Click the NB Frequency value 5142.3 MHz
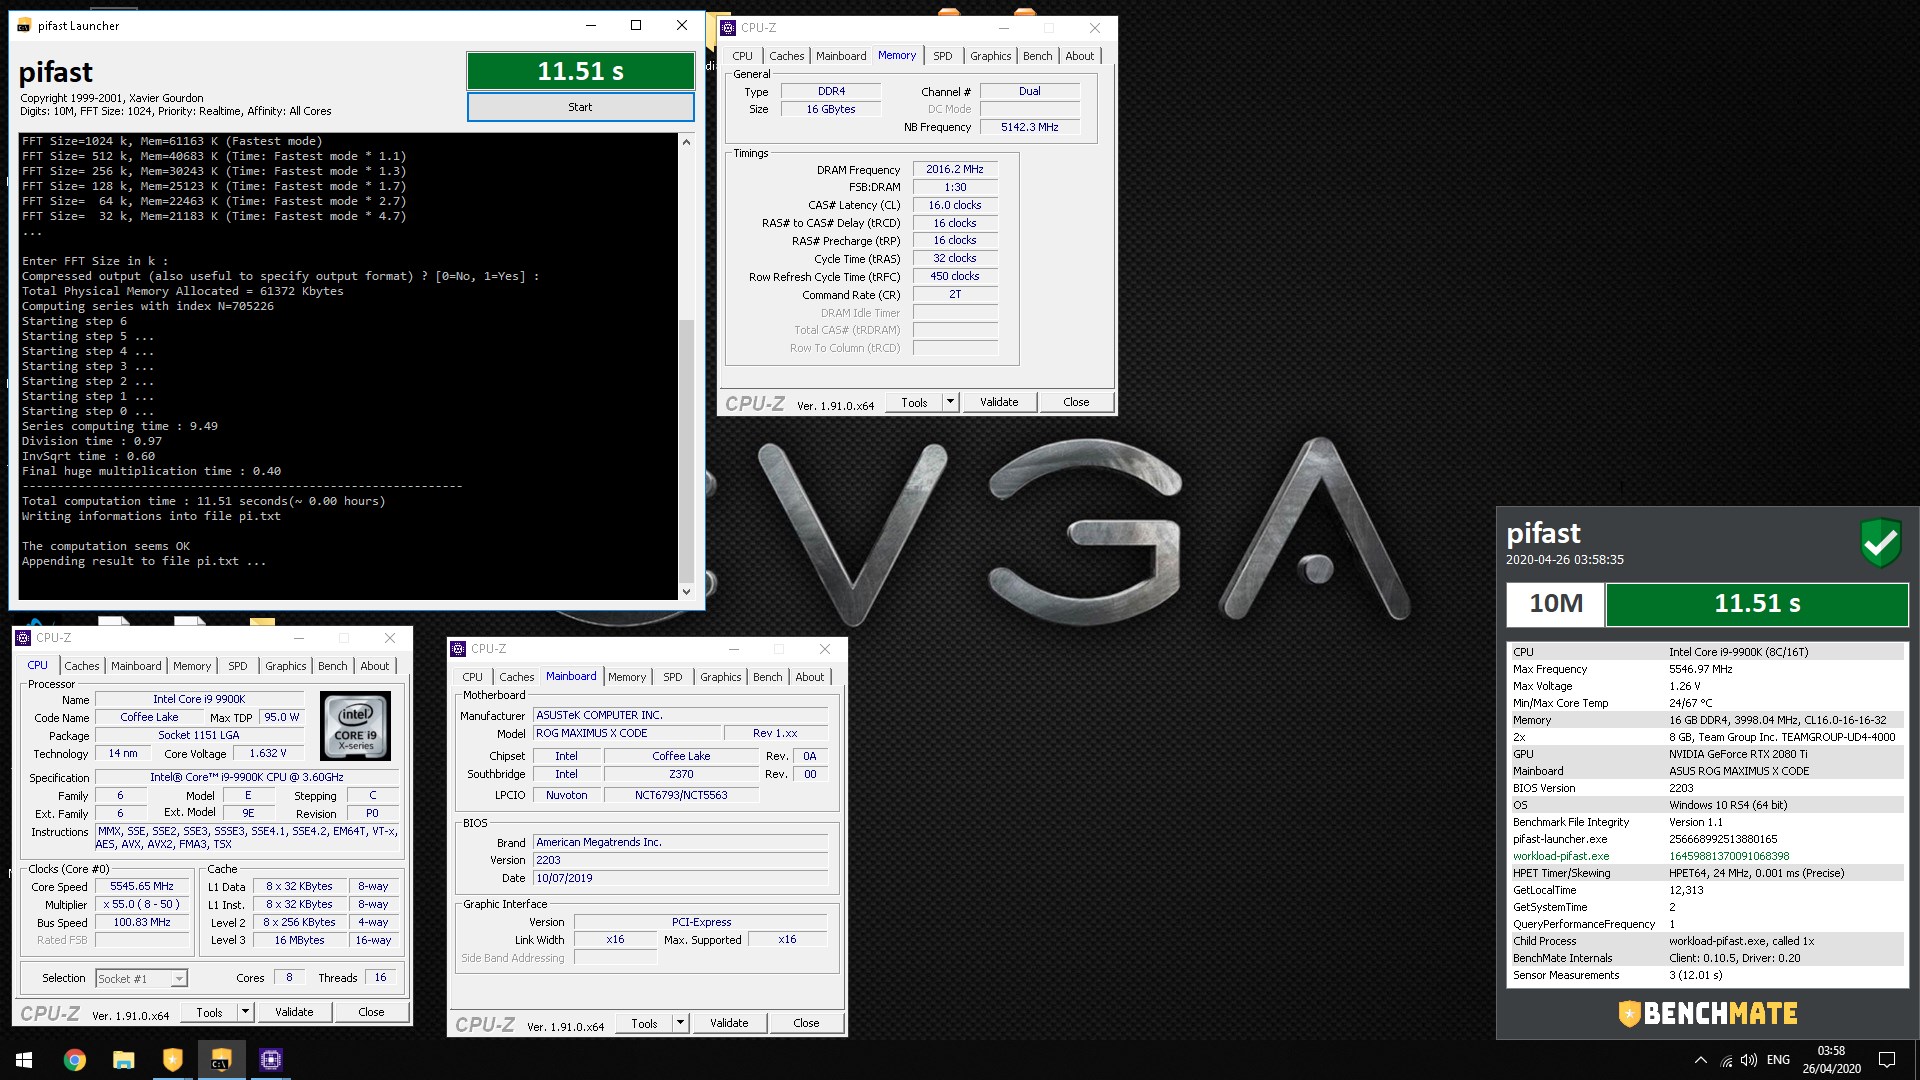Image resolution: width=1920 pixels, height=1080 pixels. tap(1029, 127)
